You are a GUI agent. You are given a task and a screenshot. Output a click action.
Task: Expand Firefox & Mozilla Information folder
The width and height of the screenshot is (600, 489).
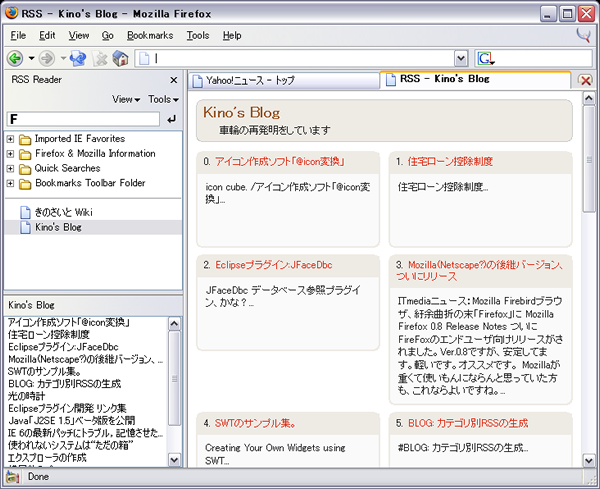10,154
